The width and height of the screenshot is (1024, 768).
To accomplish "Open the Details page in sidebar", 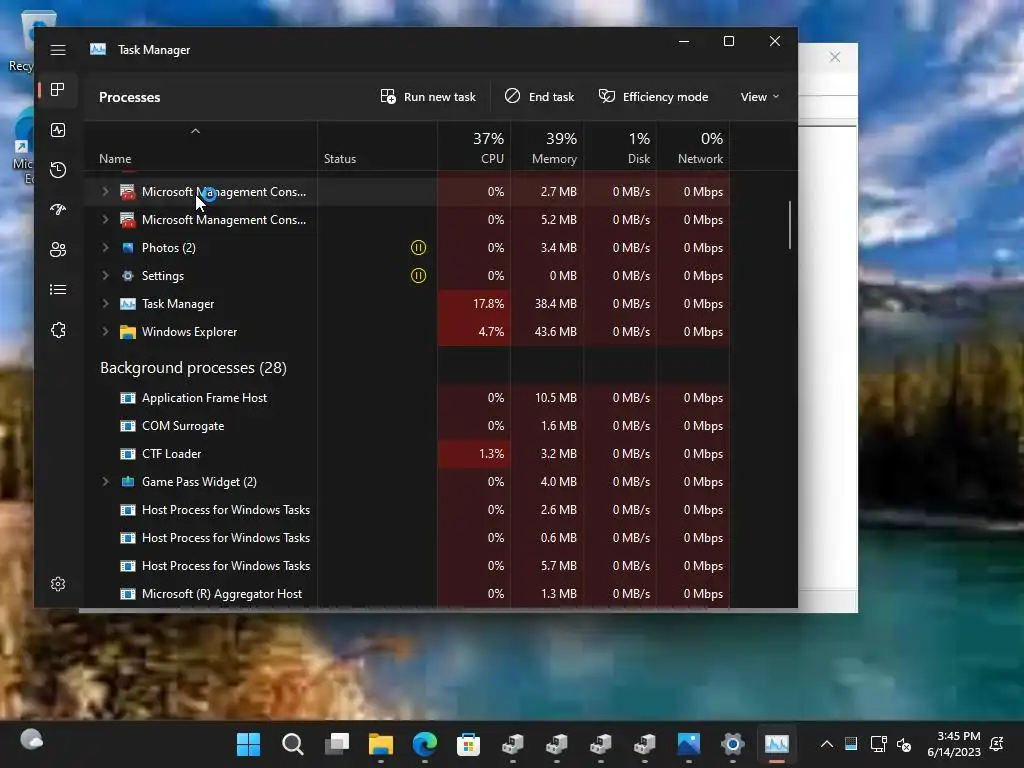I will 58,289.
